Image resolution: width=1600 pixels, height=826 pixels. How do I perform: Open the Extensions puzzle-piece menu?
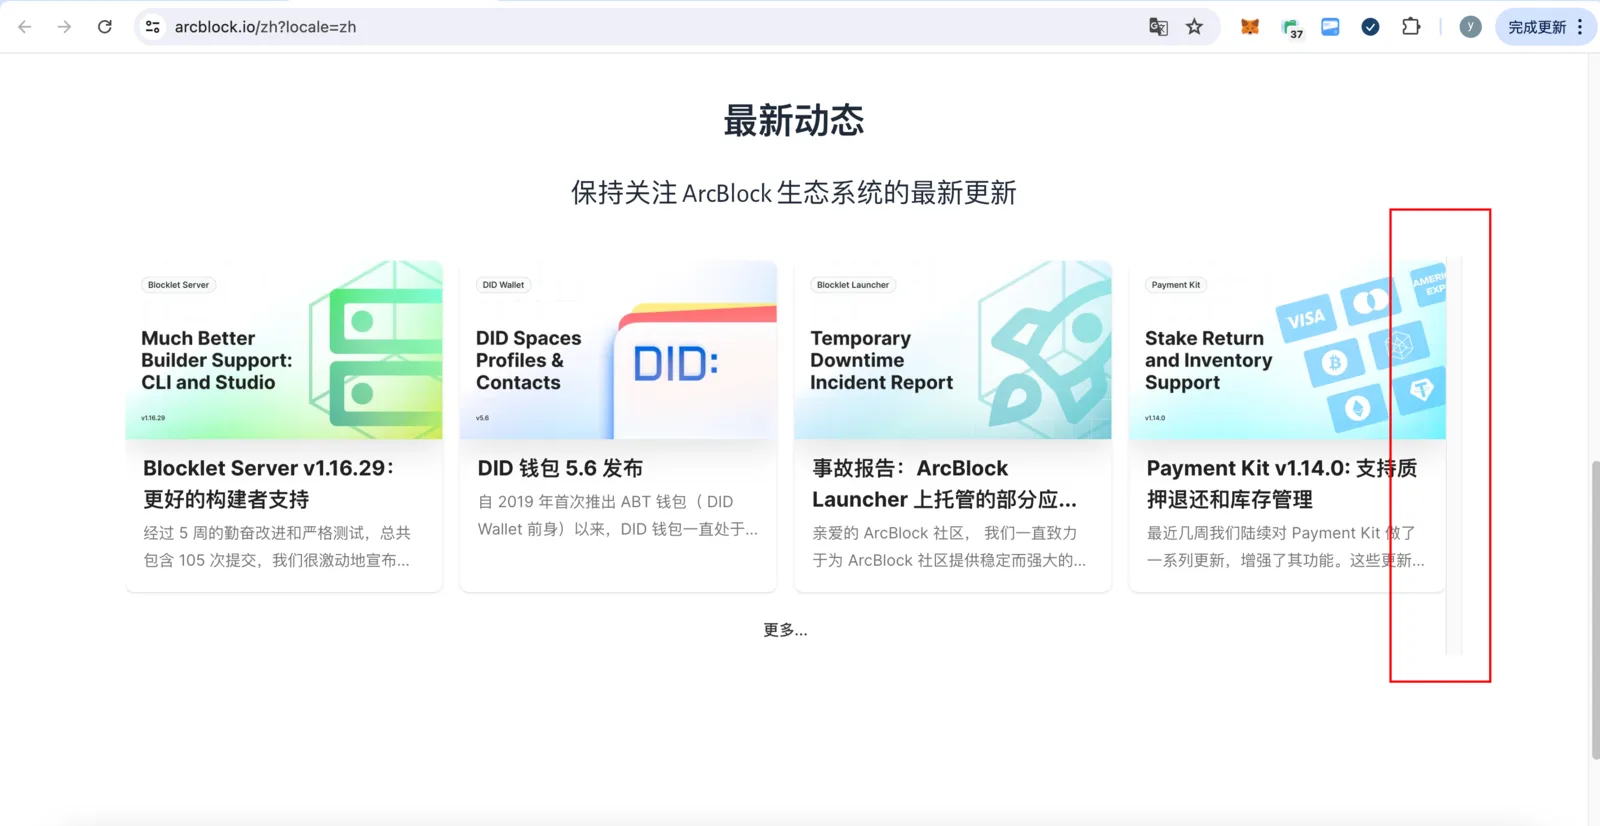coord(1411,27)
